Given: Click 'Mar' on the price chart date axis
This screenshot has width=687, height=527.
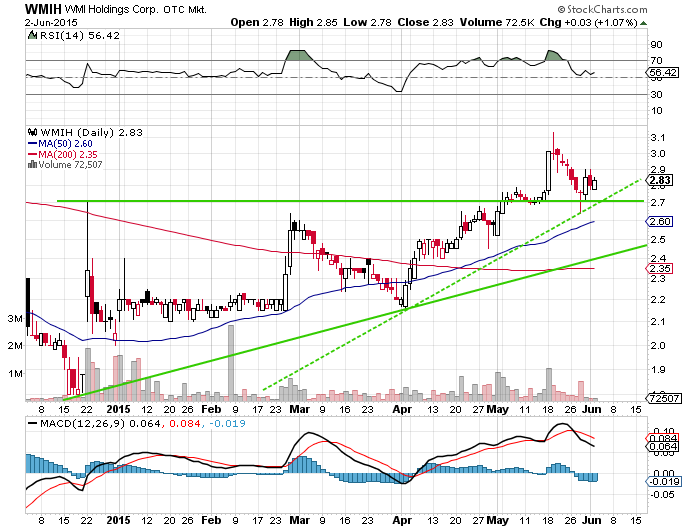Looking at the screenshot, I should click(299, 409).
